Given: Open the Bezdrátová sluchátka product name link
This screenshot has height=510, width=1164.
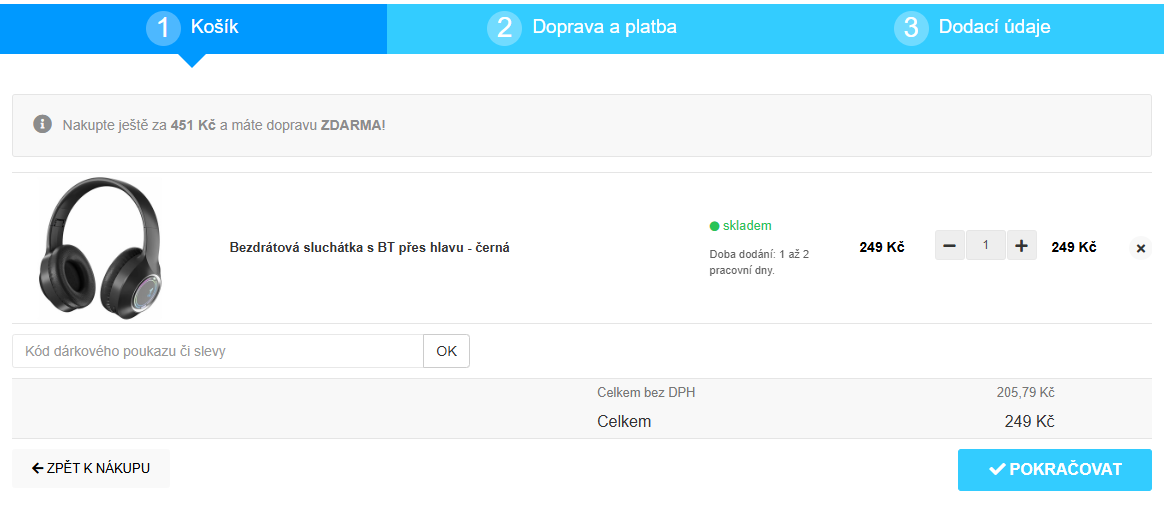Looking at the screenshot, I should (370, 247).
